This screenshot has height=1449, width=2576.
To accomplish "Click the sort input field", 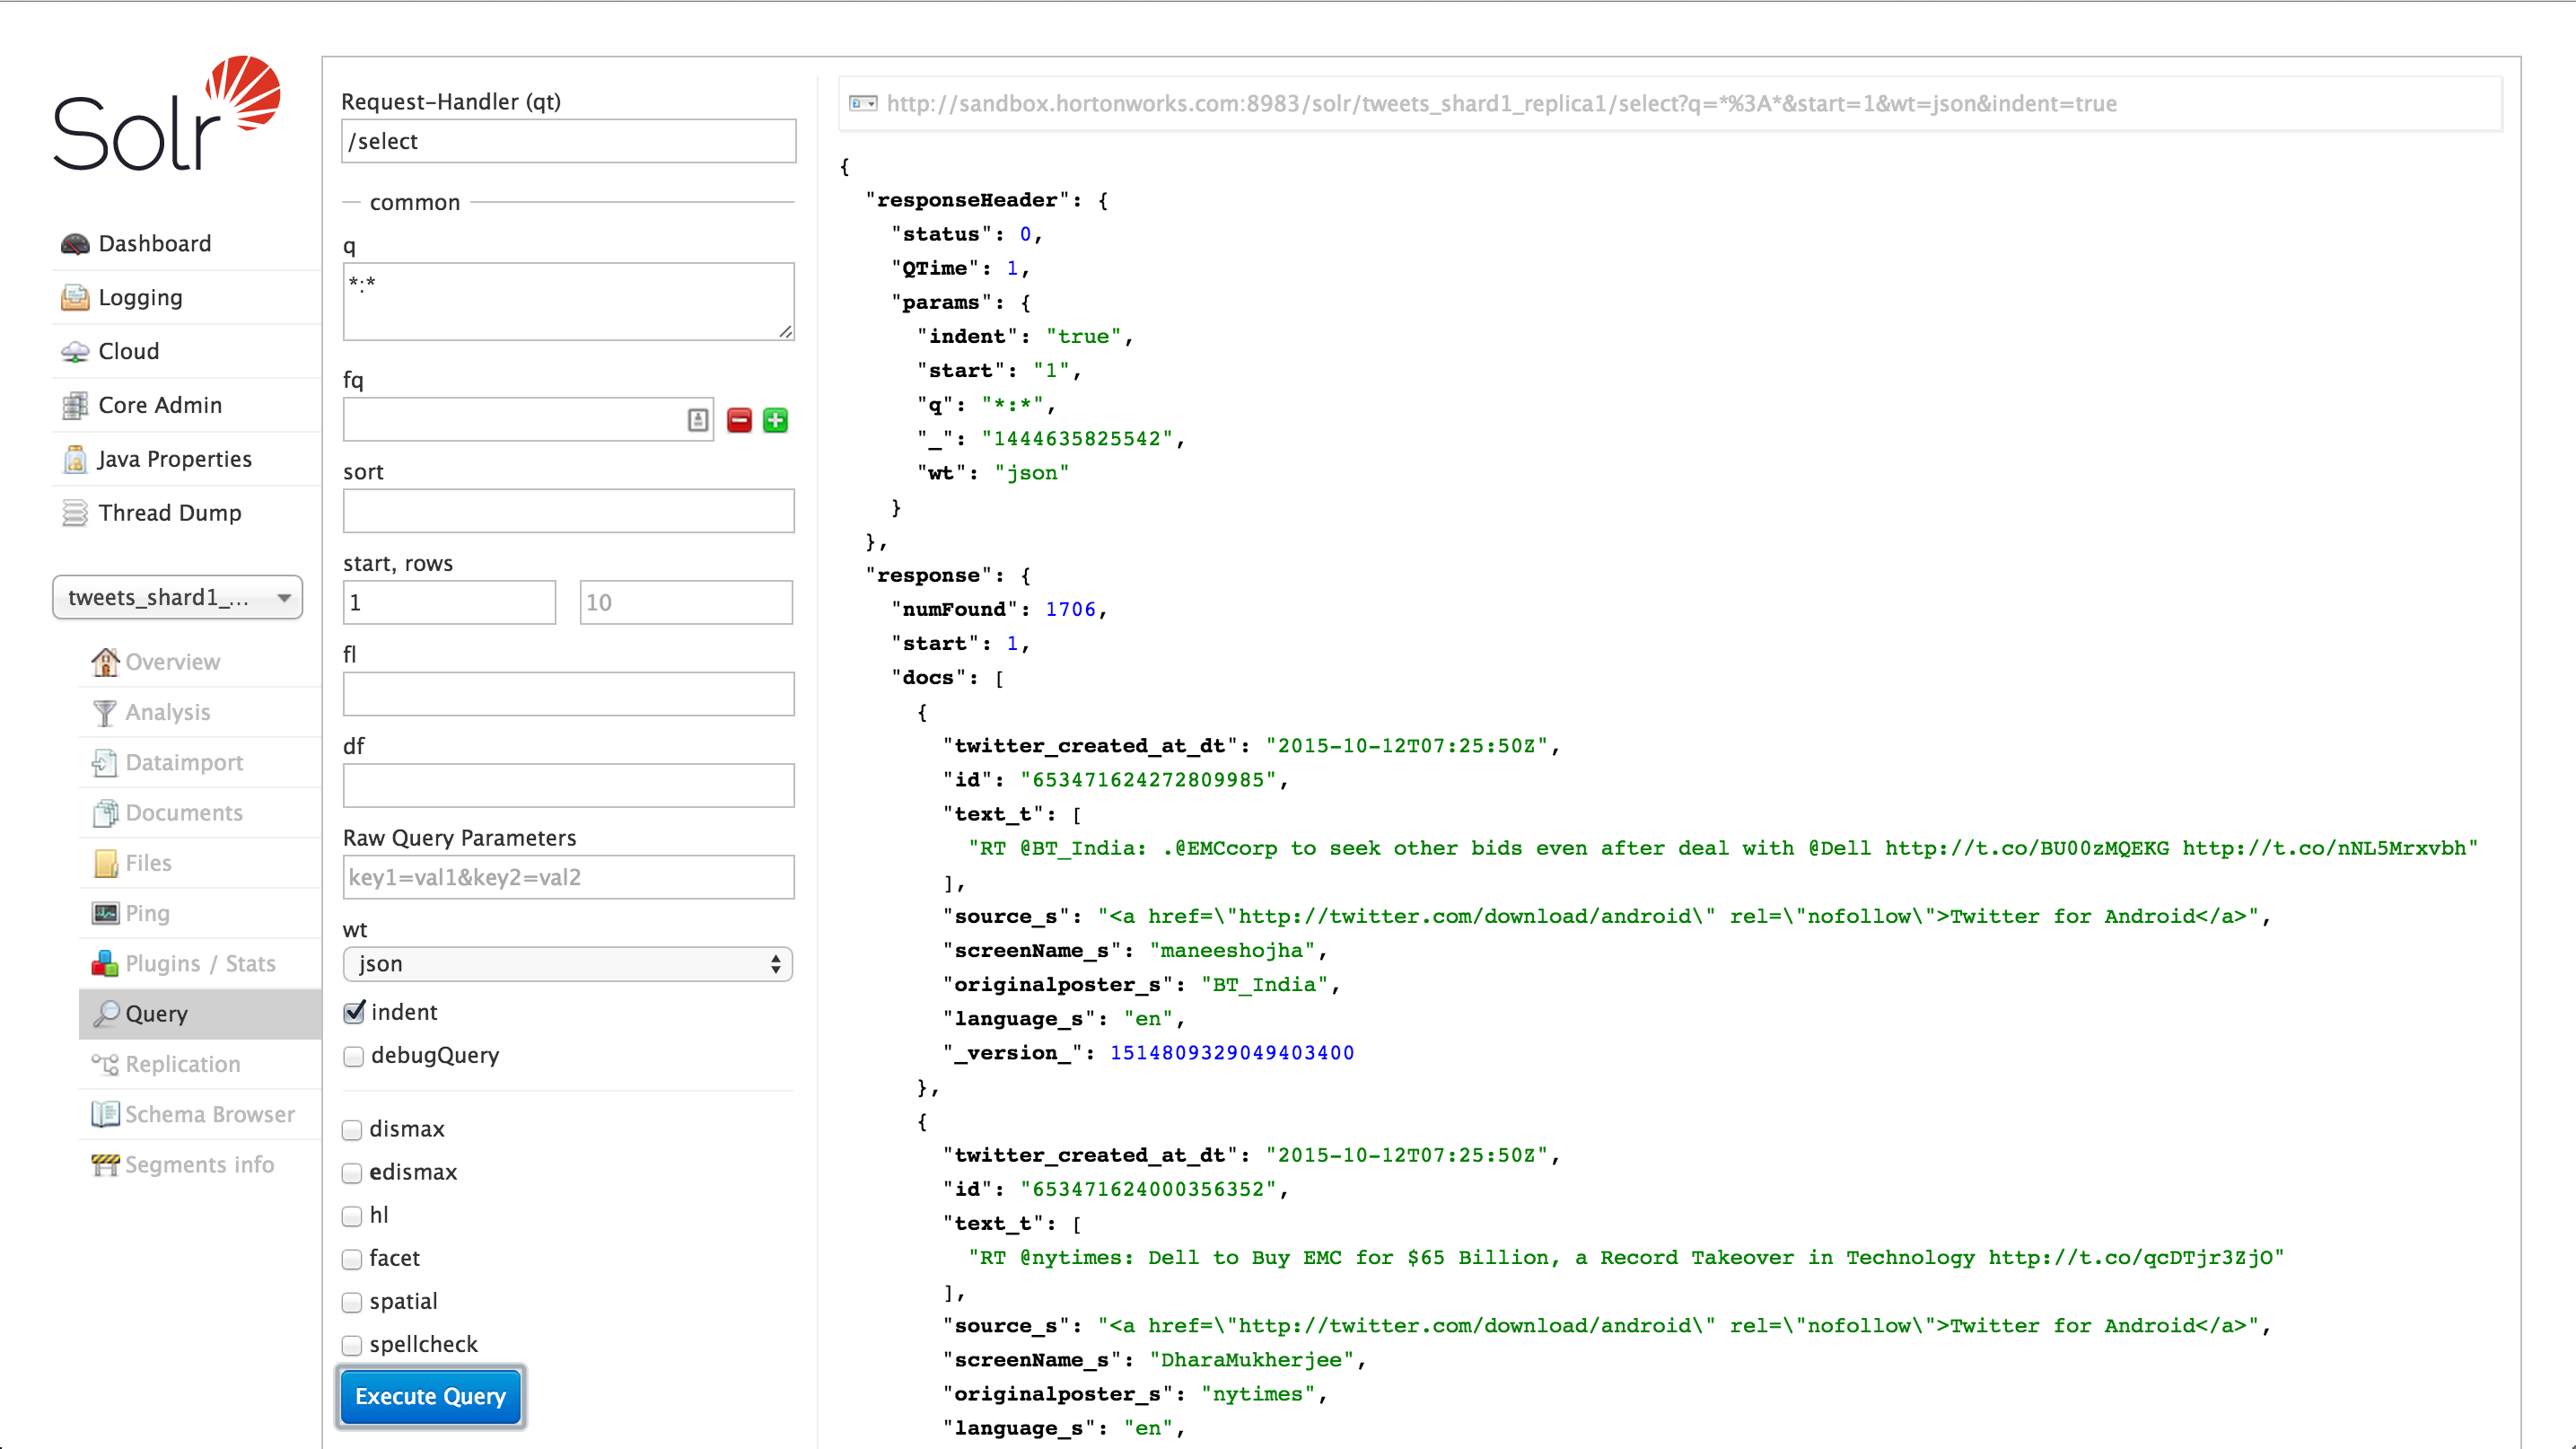I will (x=568, y=511).
